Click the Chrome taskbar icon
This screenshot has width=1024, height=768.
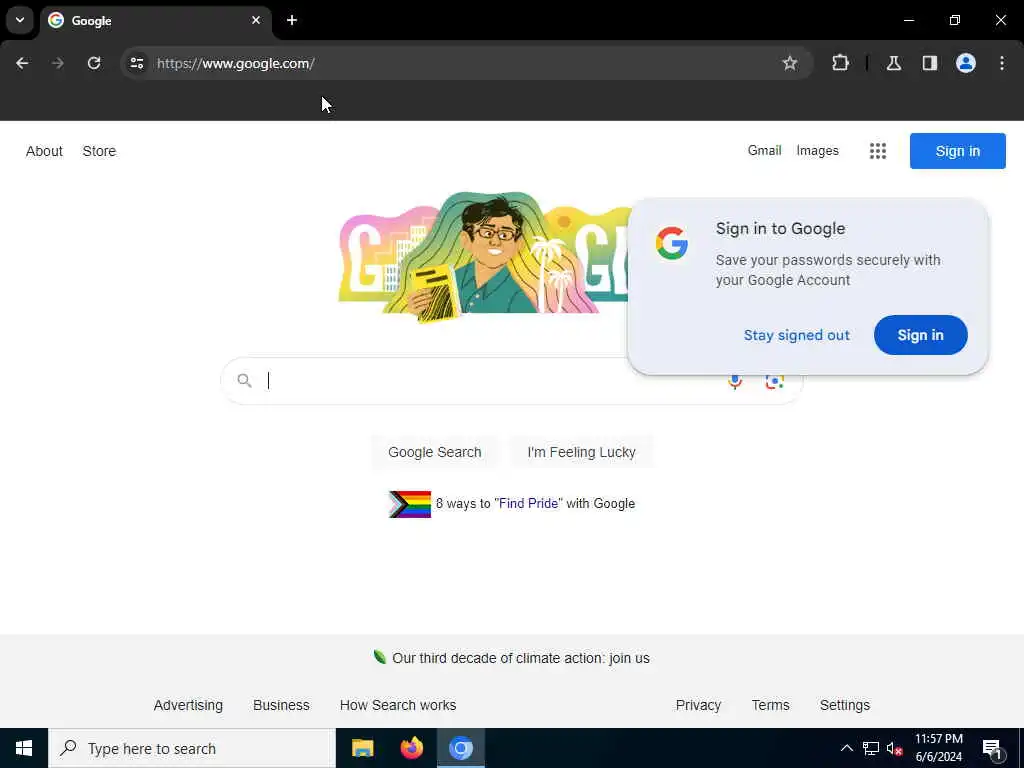(460, 748)
